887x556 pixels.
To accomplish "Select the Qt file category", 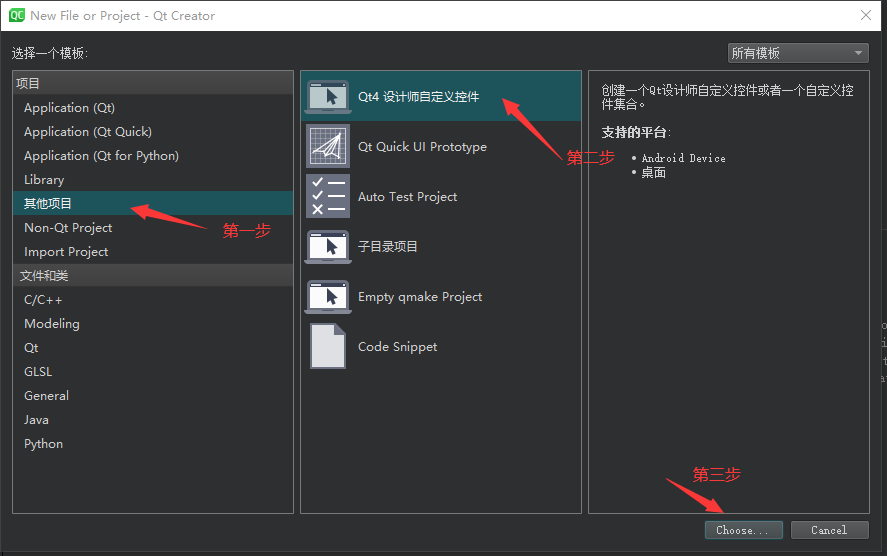I will (153, 348).
